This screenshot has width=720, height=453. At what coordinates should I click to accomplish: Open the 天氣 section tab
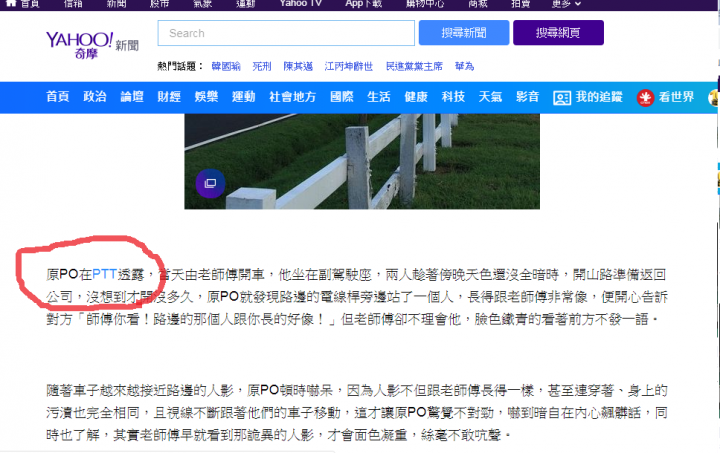click(490, 97)
